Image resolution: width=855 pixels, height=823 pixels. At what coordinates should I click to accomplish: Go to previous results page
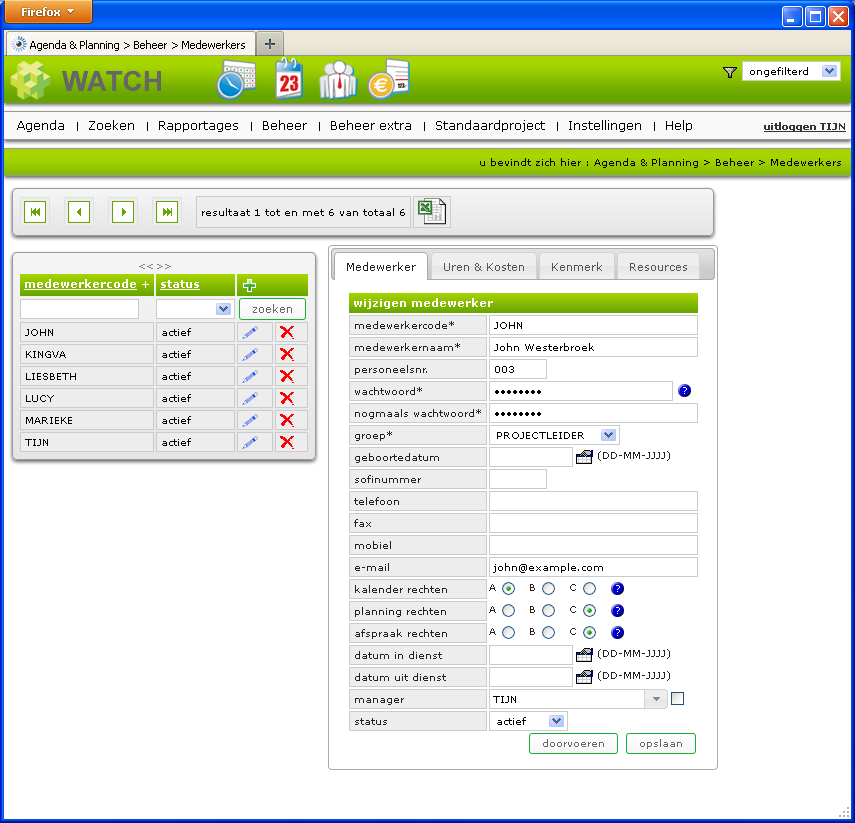[79, 212]
